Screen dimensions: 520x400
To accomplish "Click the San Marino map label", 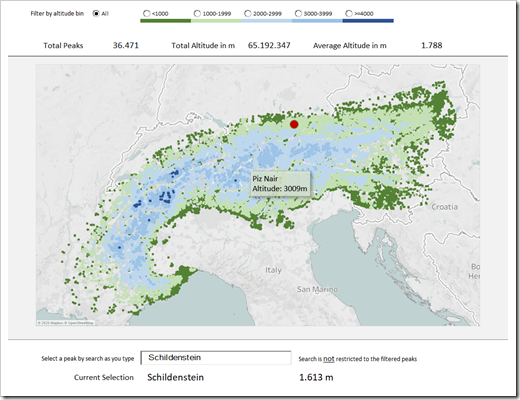I will click(317, 289).
